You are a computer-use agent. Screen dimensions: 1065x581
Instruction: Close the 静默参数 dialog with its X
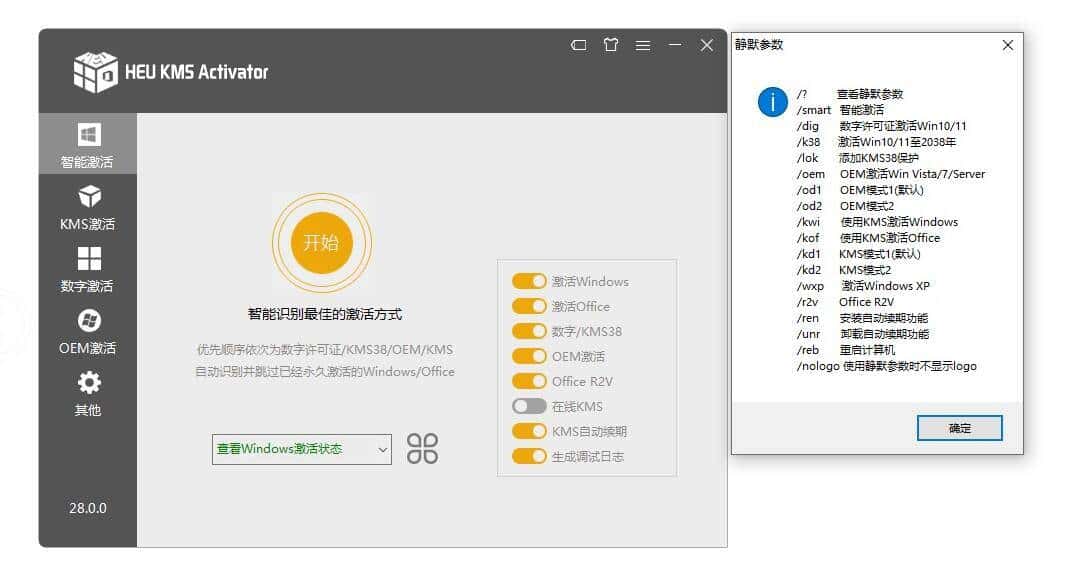(x=1008, y=45)
